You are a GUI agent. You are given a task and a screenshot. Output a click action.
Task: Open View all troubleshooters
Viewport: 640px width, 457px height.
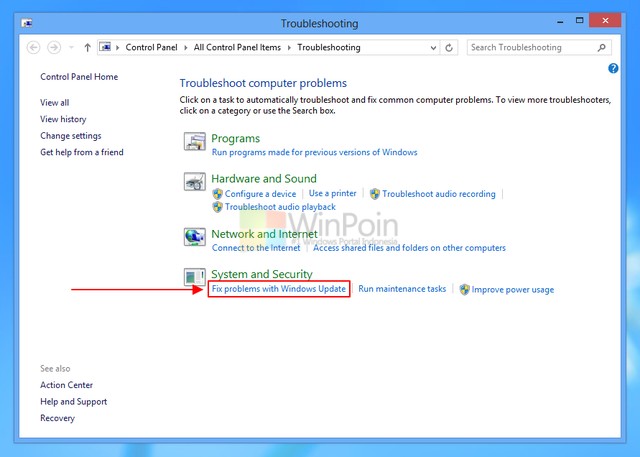coord(55,102)
